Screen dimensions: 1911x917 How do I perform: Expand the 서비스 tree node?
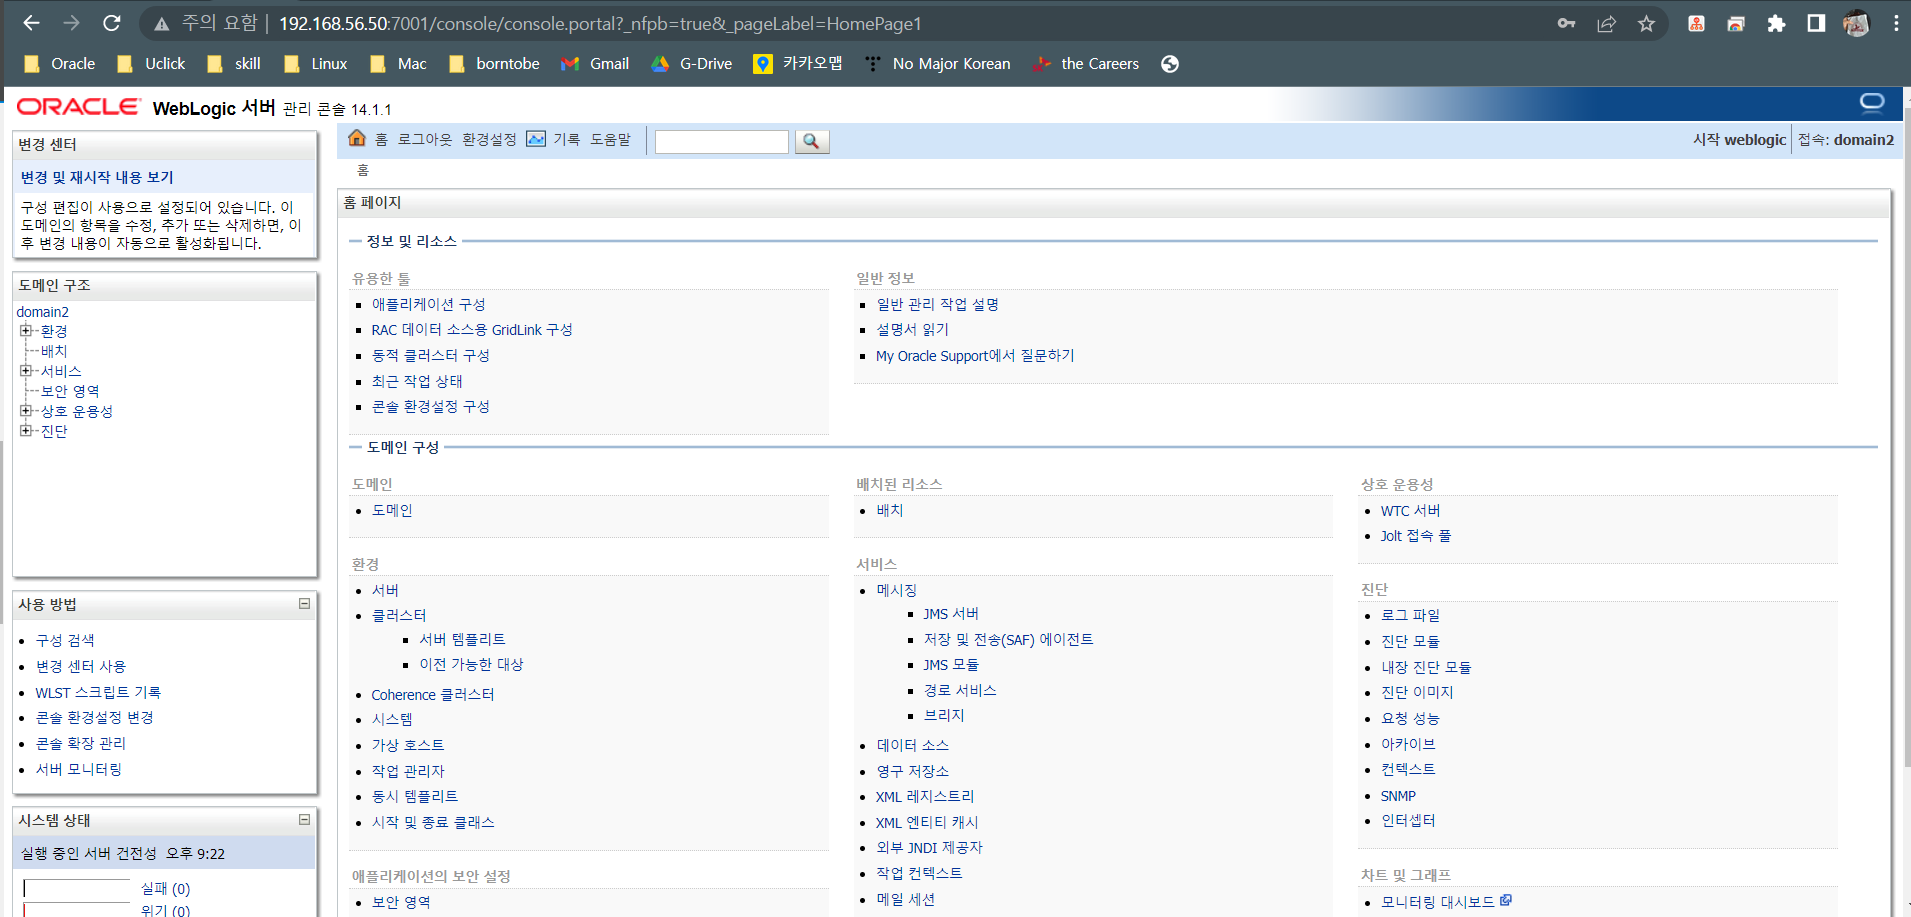26,370
